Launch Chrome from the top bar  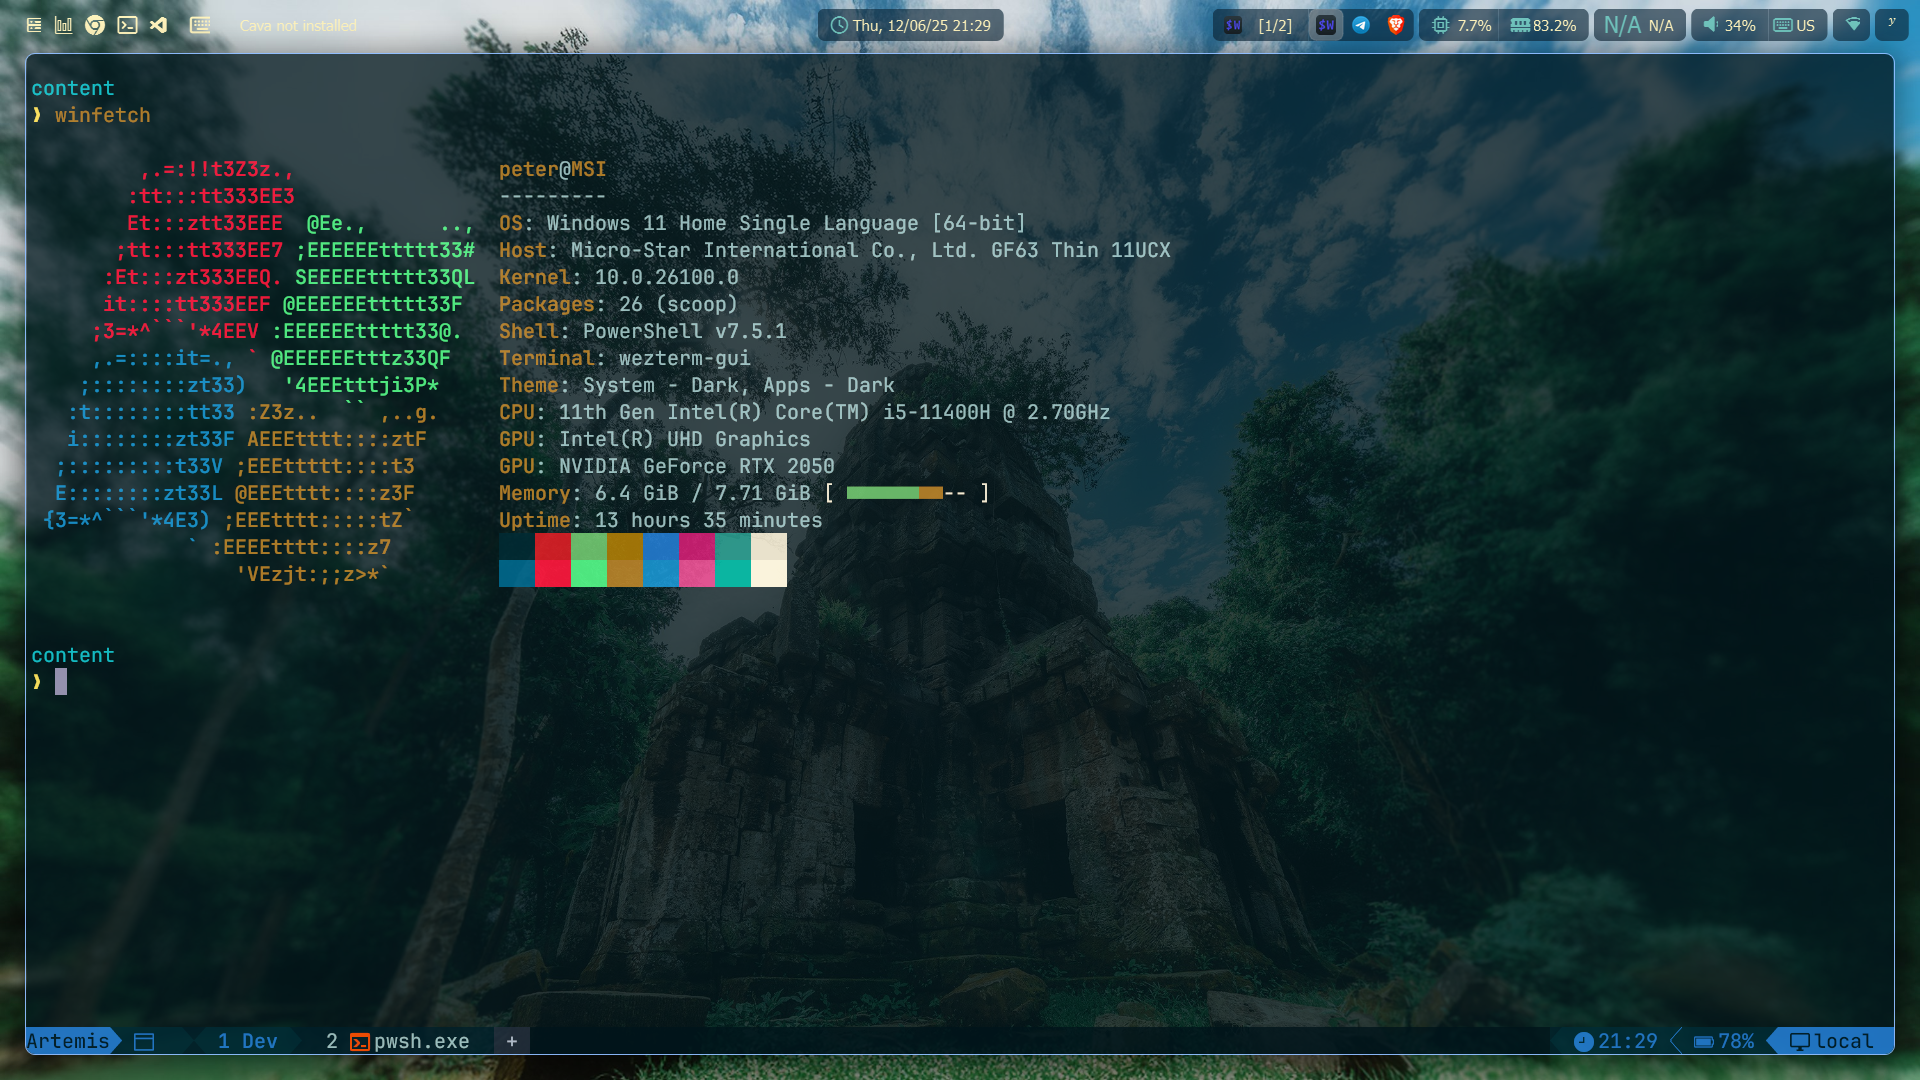coord(95,25)
